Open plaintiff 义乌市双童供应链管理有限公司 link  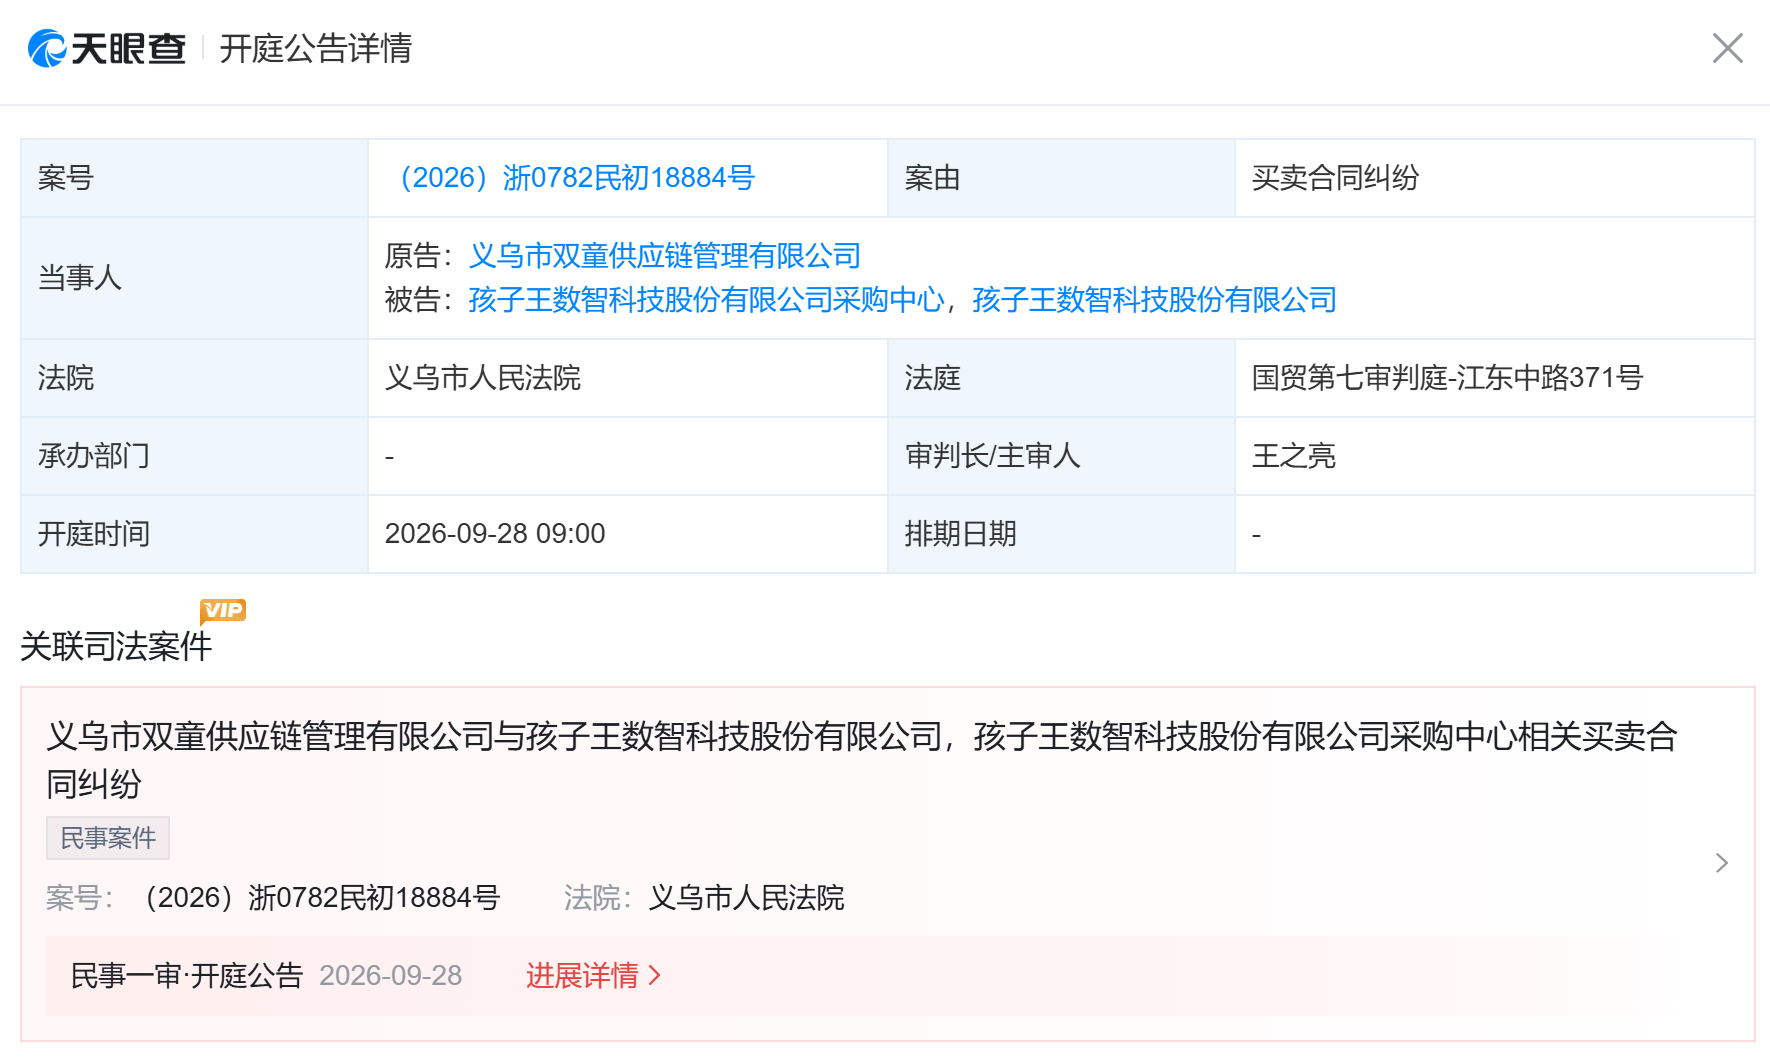(x=665, y=256)
